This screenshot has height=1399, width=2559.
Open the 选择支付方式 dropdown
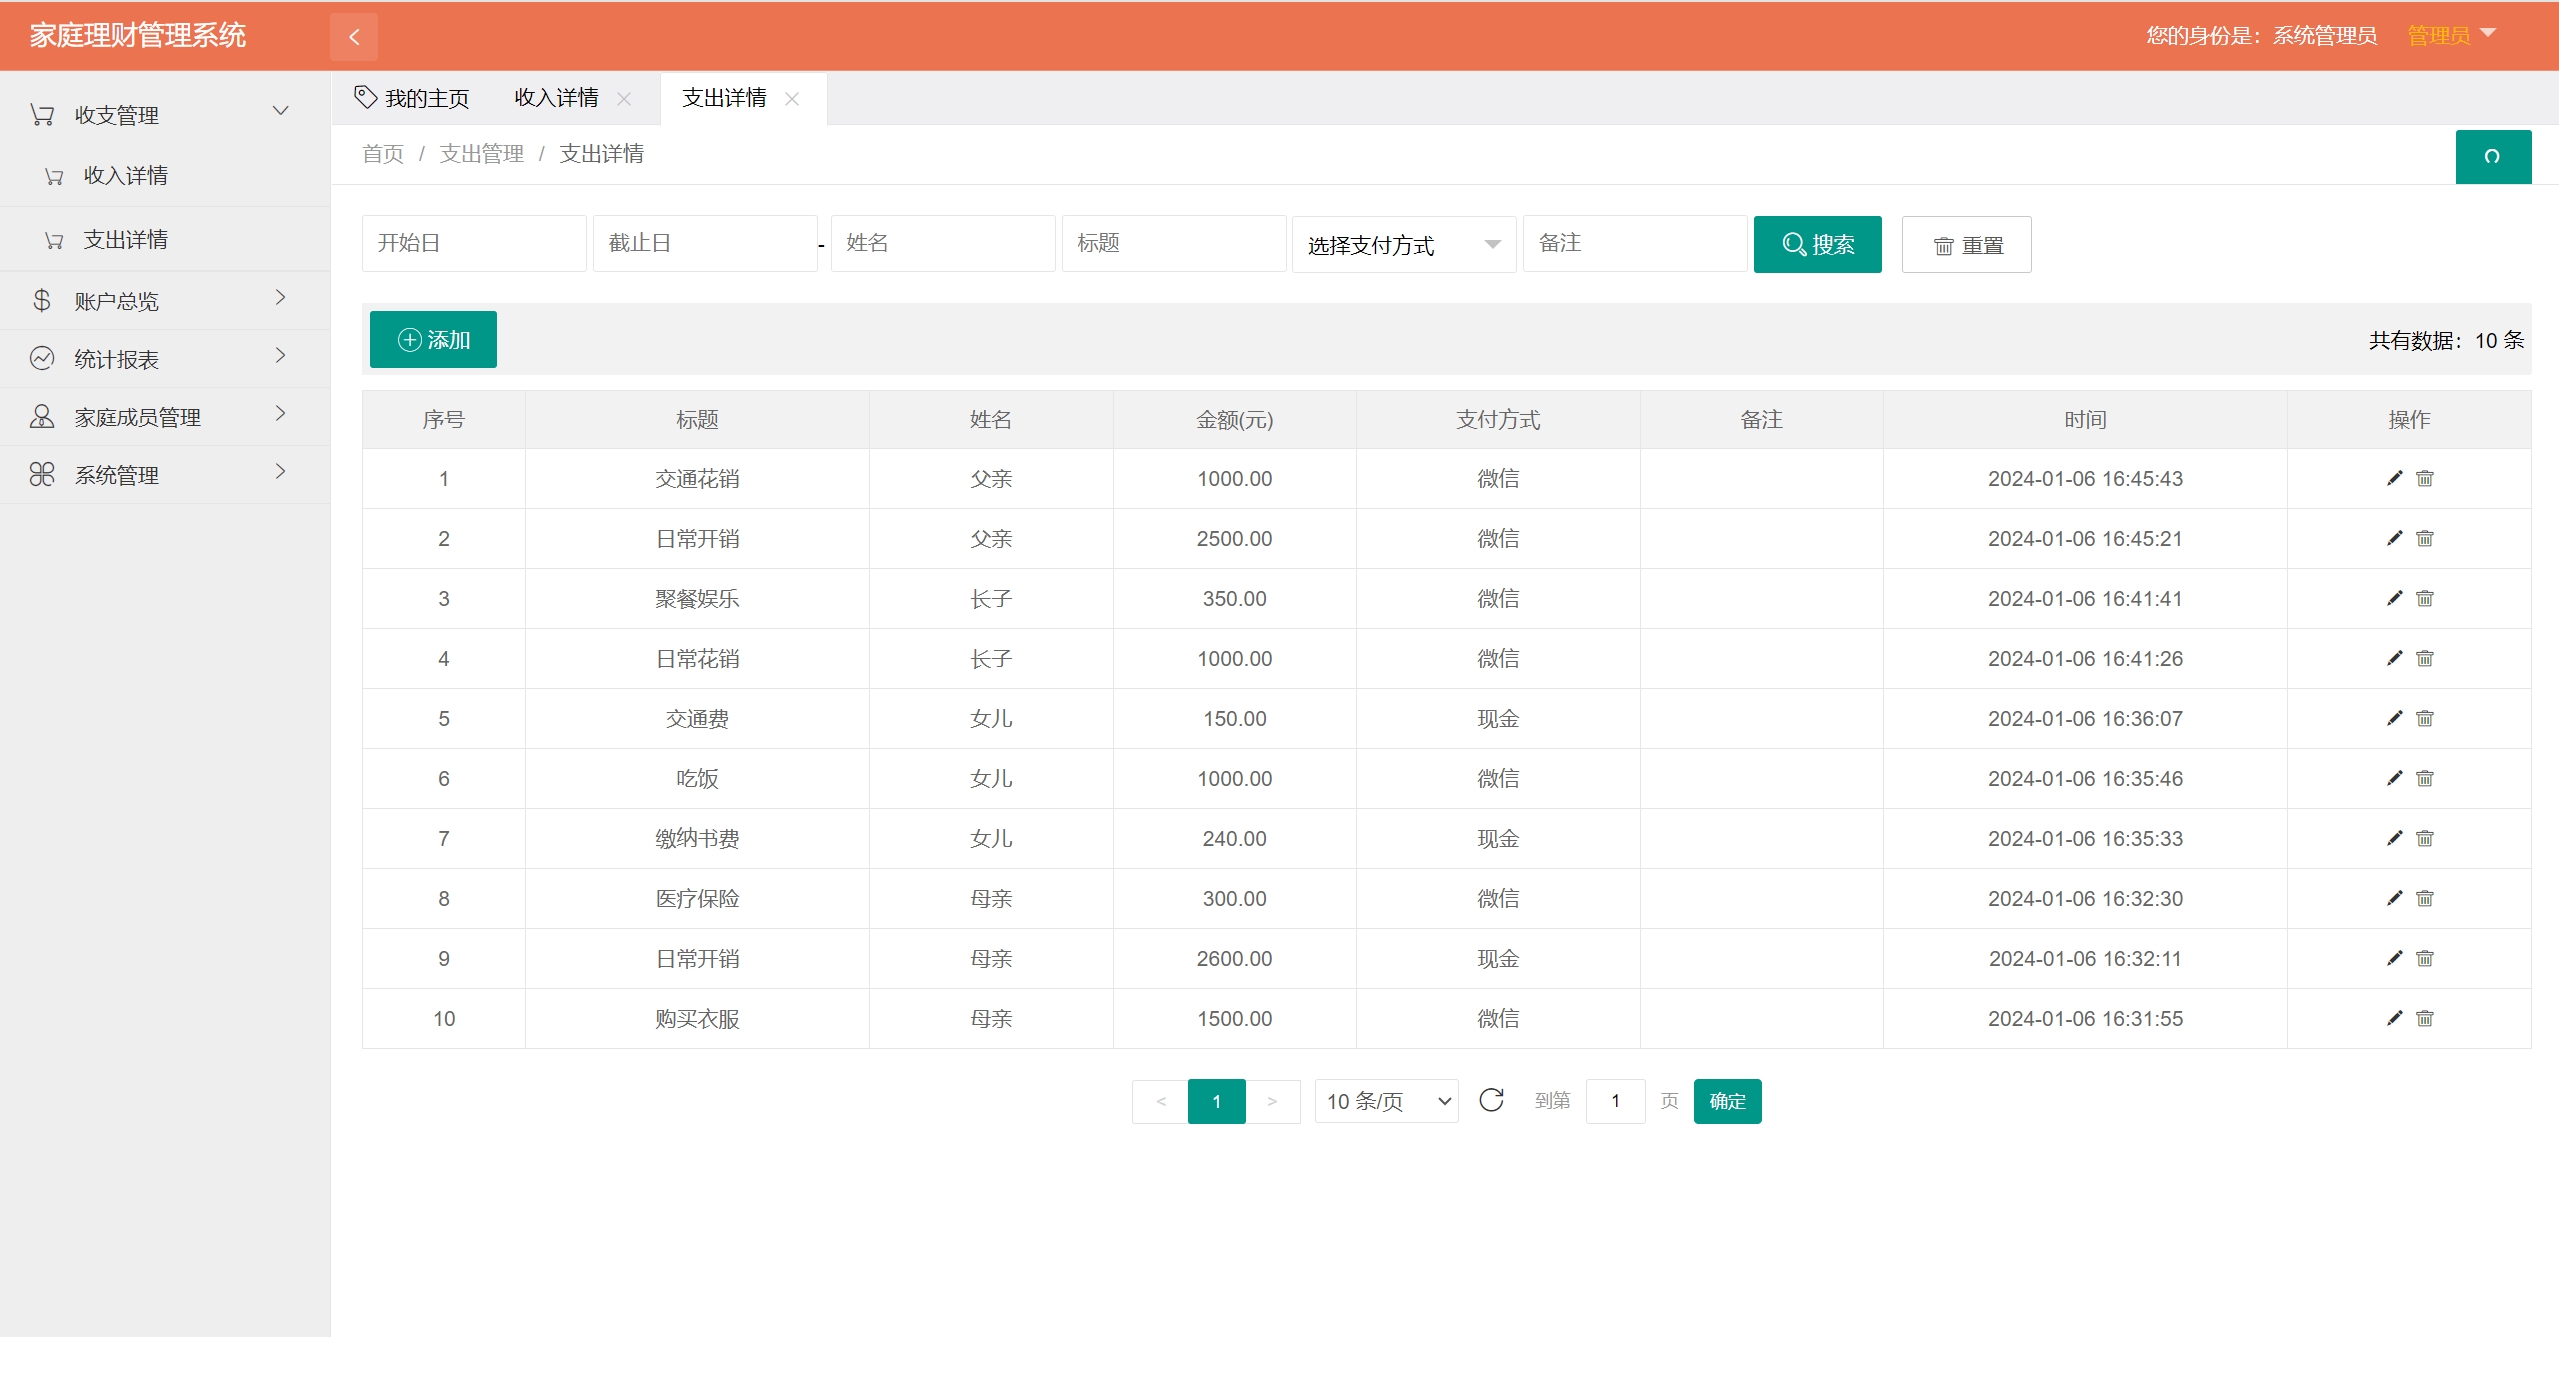(1403, 245)
